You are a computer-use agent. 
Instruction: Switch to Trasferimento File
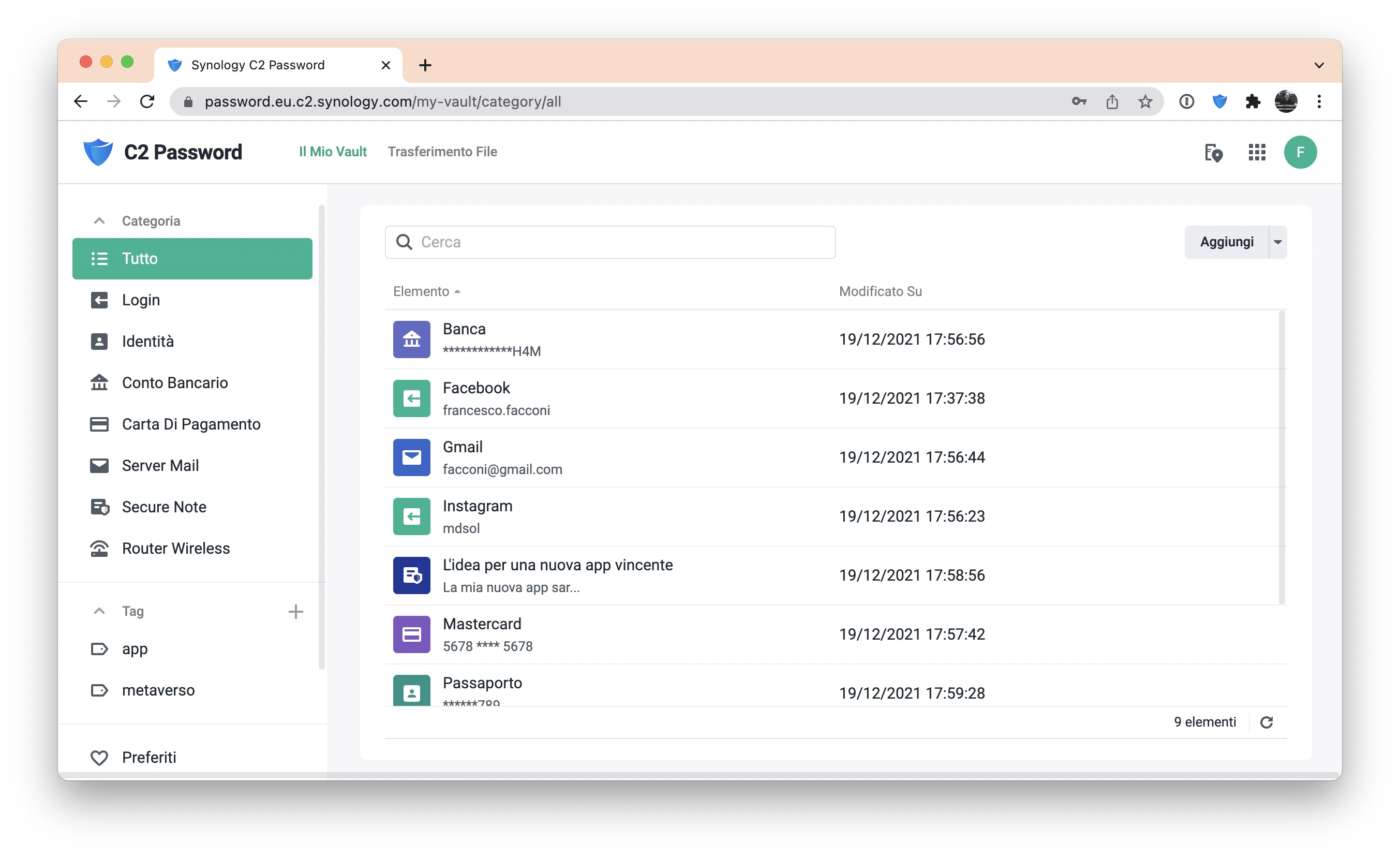[x=443, y=152]
